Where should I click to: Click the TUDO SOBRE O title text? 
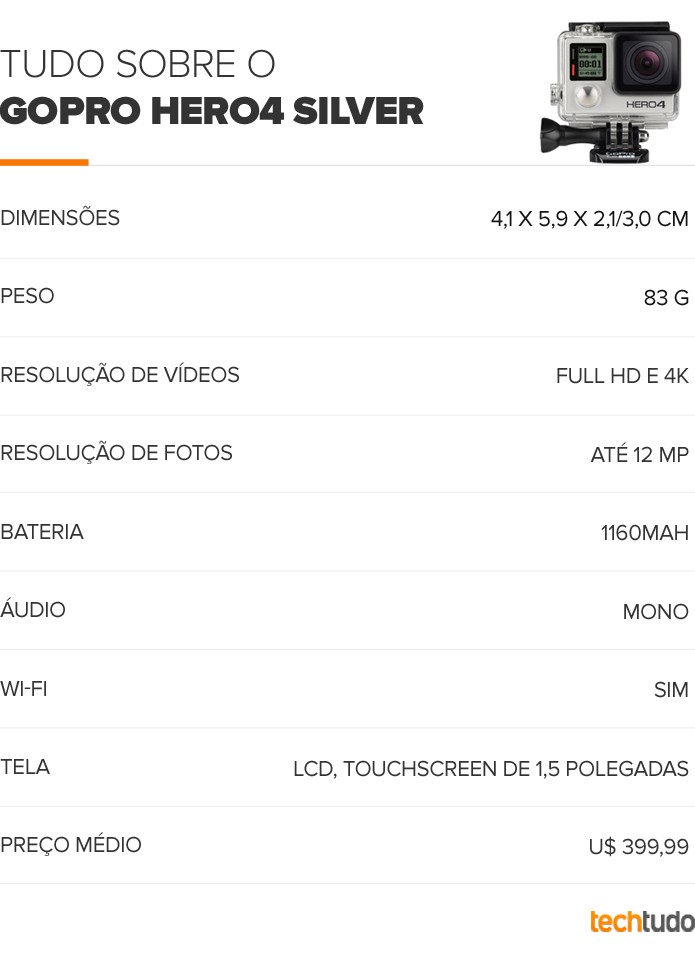click(x=138, y=64)
